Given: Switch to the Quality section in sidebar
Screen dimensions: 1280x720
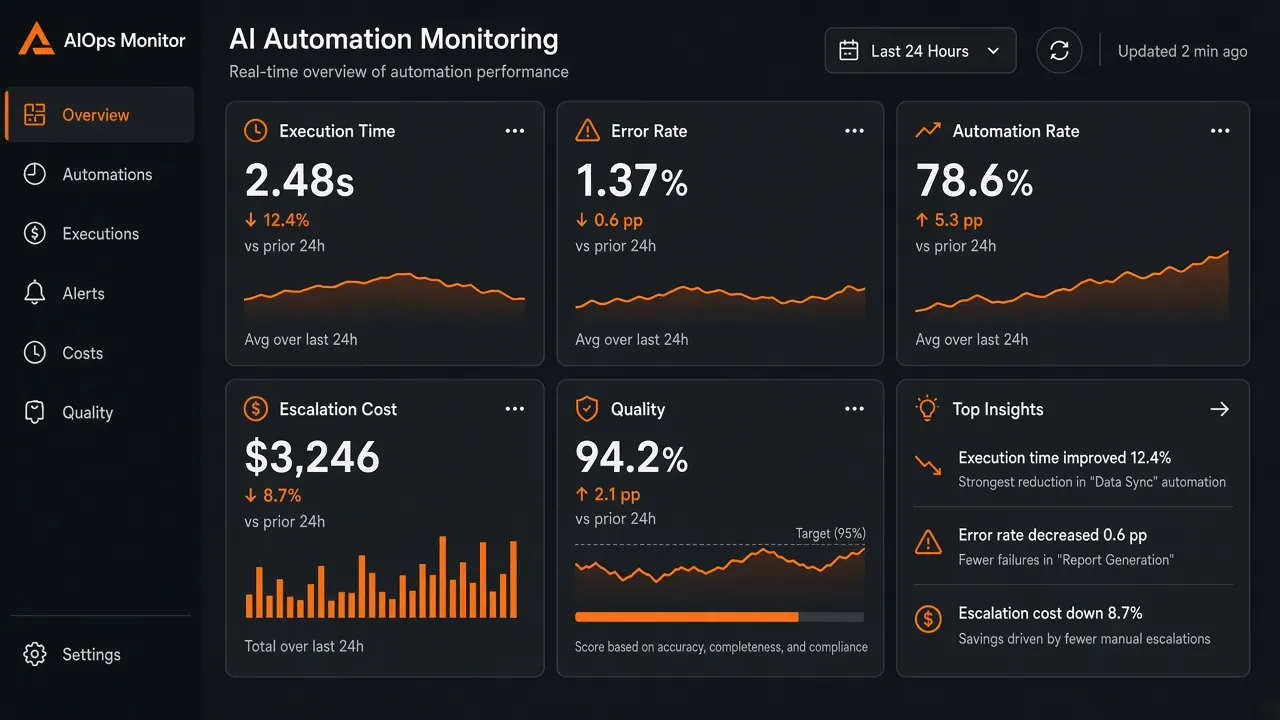Looking at the screenshot, I should pos(100,412).
